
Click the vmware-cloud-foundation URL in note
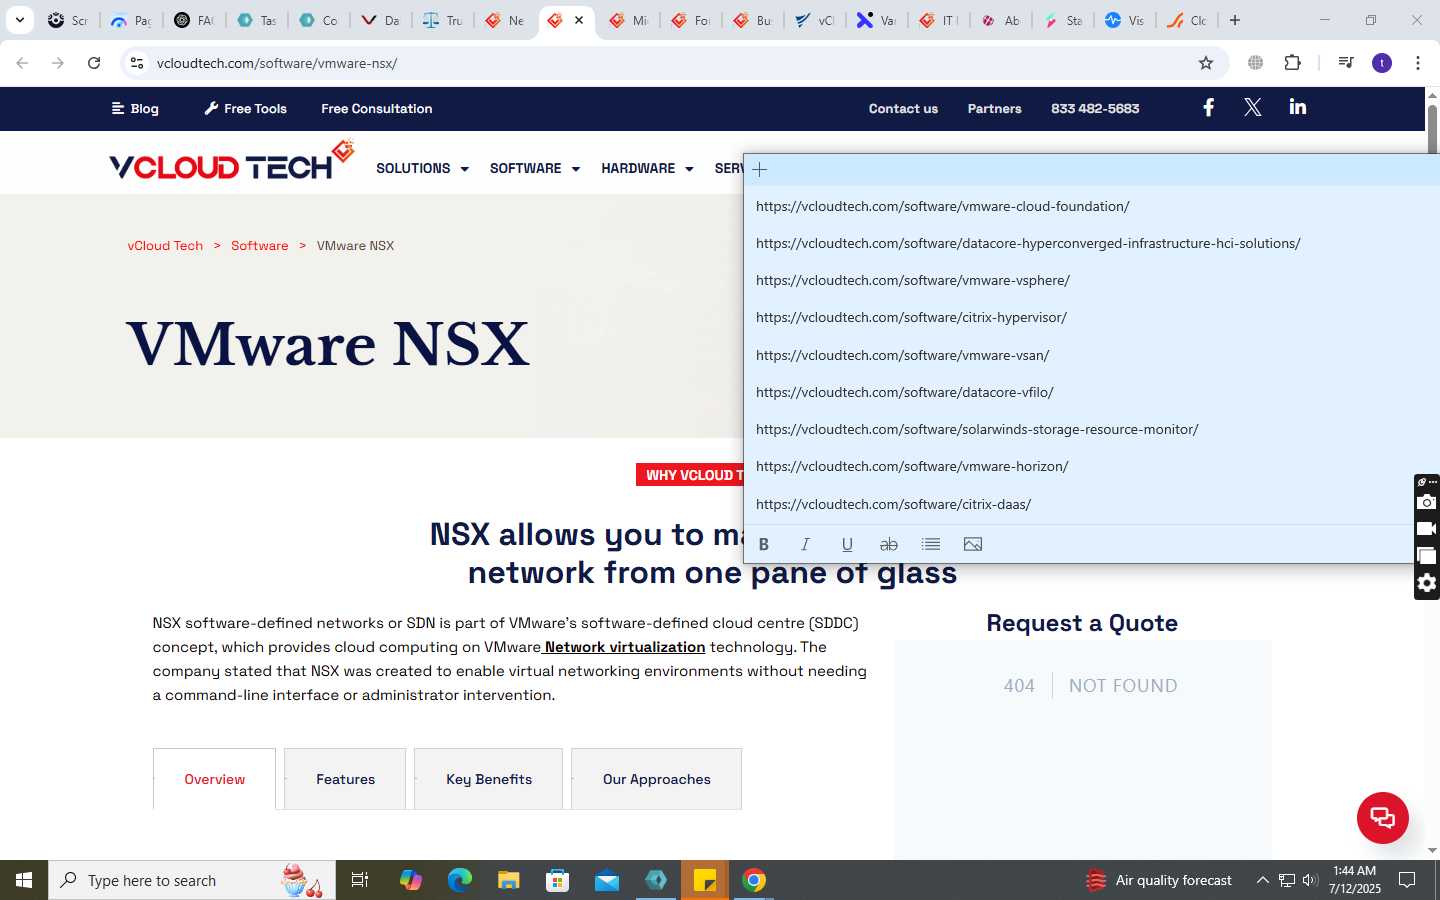click(942, 206)
